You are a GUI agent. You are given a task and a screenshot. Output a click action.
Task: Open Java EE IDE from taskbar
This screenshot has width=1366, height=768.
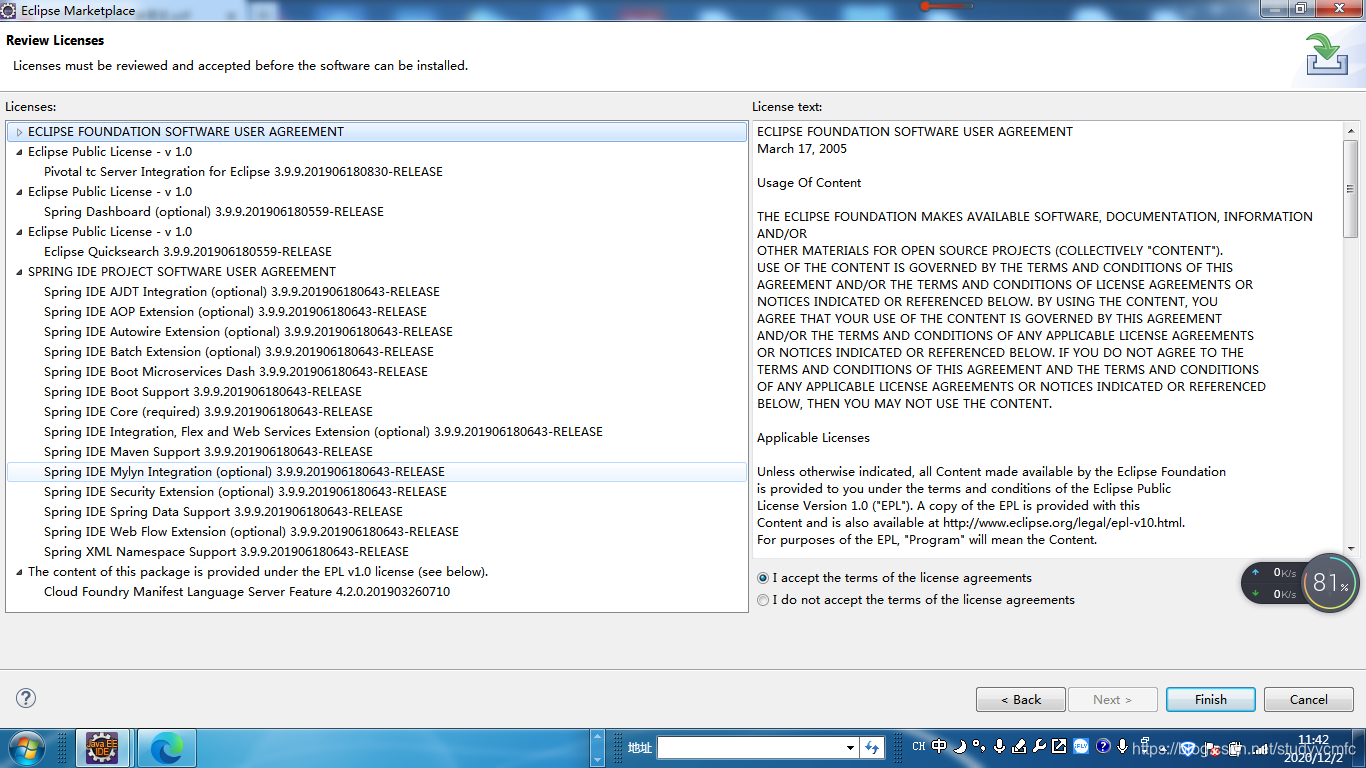point(101,748)
